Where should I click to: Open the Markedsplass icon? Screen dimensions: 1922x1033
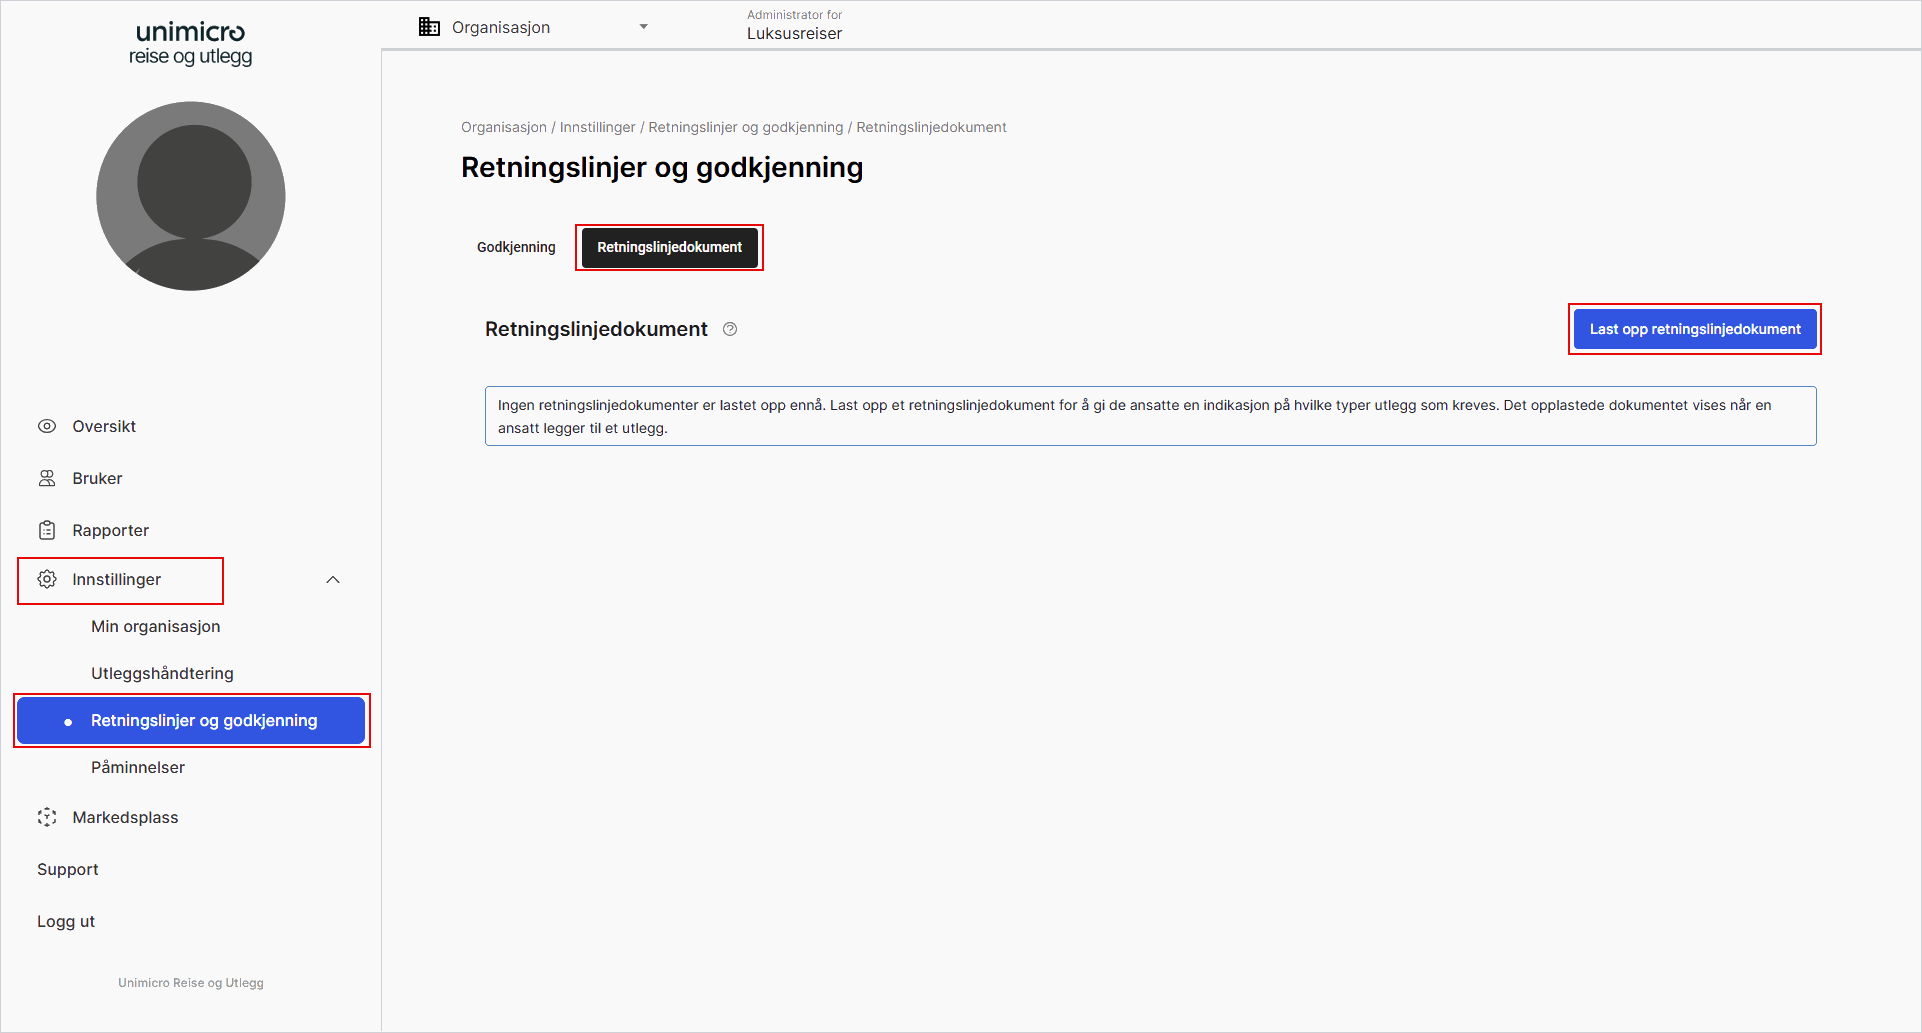click(x=47, y=817)
